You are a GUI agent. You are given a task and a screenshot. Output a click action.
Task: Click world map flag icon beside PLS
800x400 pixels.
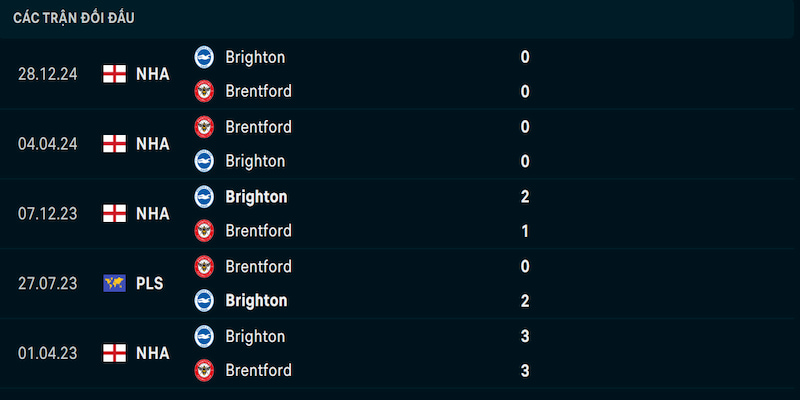click(114, 283)
